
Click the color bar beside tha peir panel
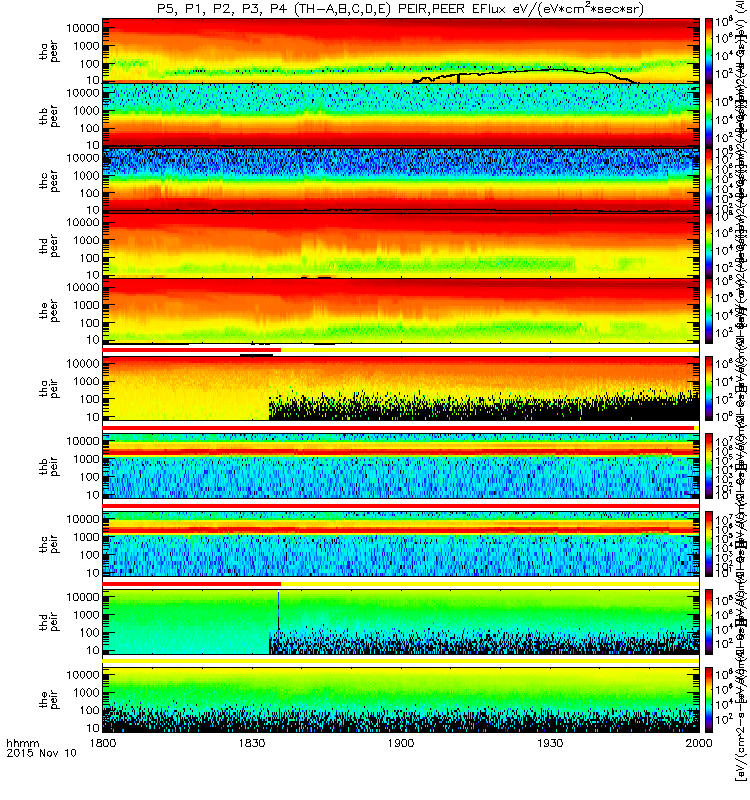709,388
